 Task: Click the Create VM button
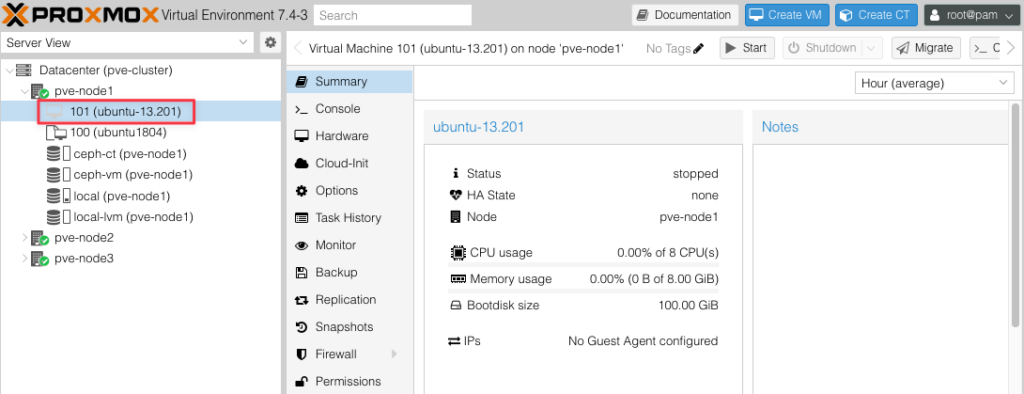pos(787,15)
